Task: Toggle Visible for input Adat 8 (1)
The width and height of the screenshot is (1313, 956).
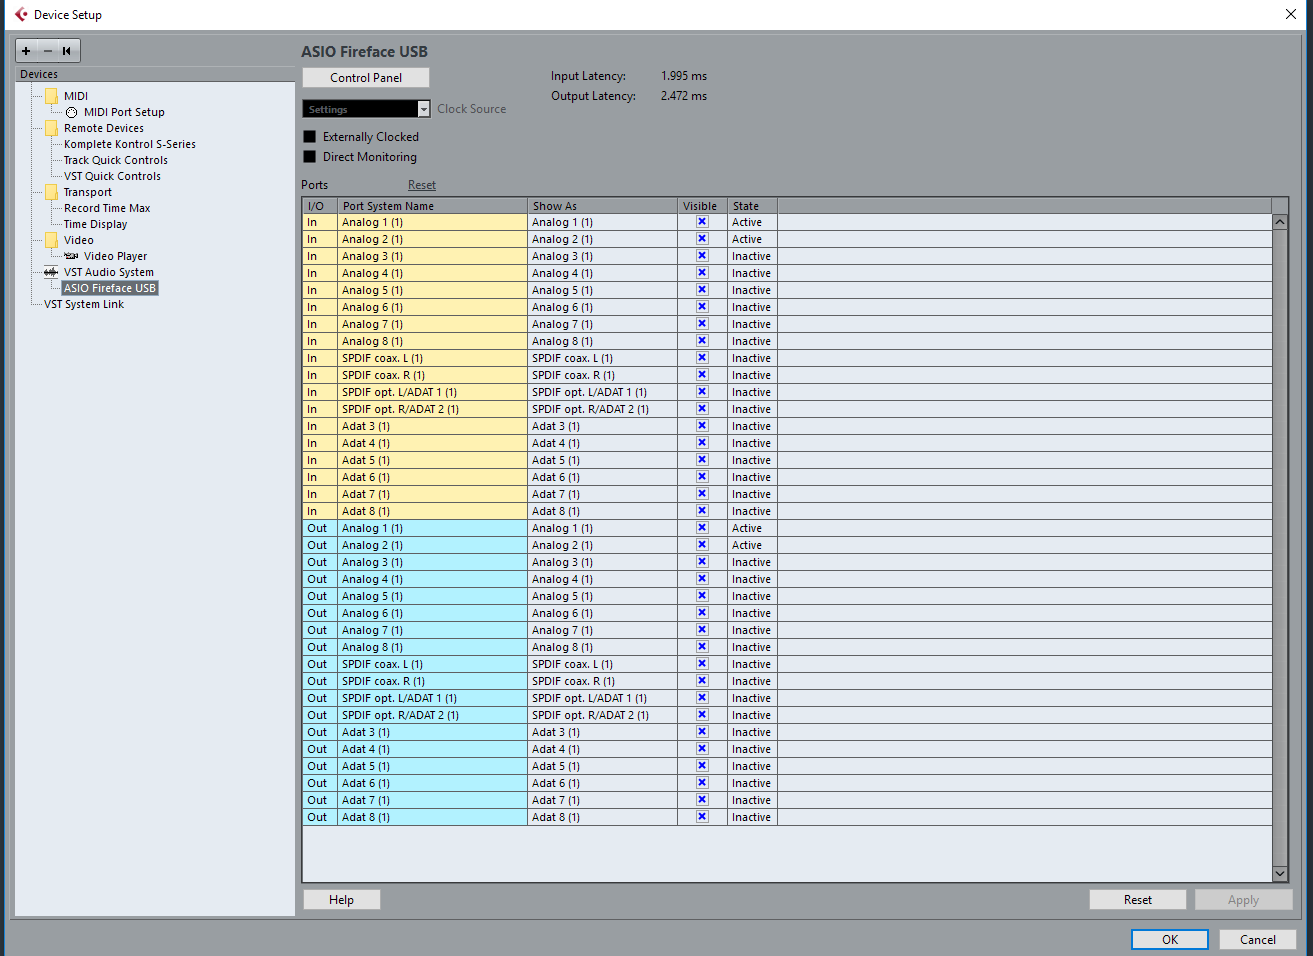Action: pyautogui.click(x=702, y=511)
